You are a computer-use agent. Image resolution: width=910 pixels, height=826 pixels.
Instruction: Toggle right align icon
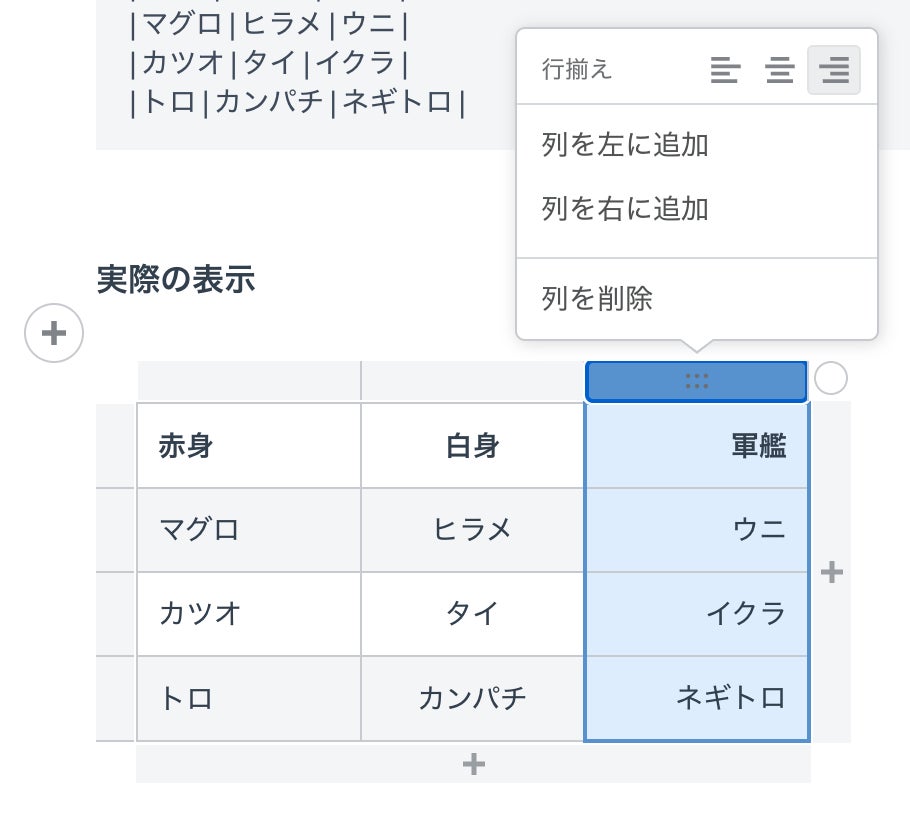point(833,70)
